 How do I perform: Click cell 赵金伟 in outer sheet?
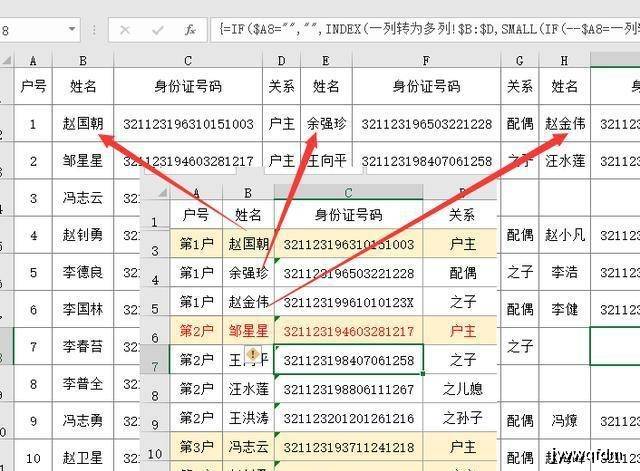click(x=565, y=123)
